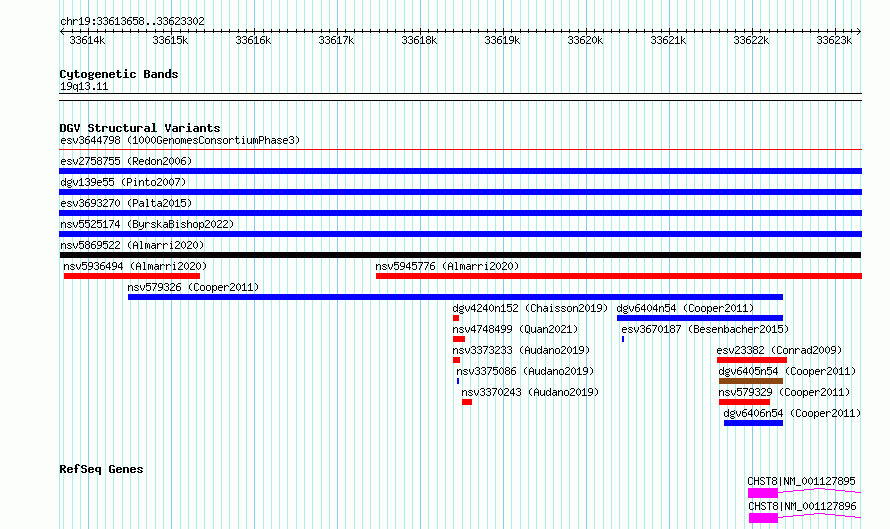Open the esv23382 (Conrad2009) label
Screen dimensions: 890x529
(x=779, y=350)
